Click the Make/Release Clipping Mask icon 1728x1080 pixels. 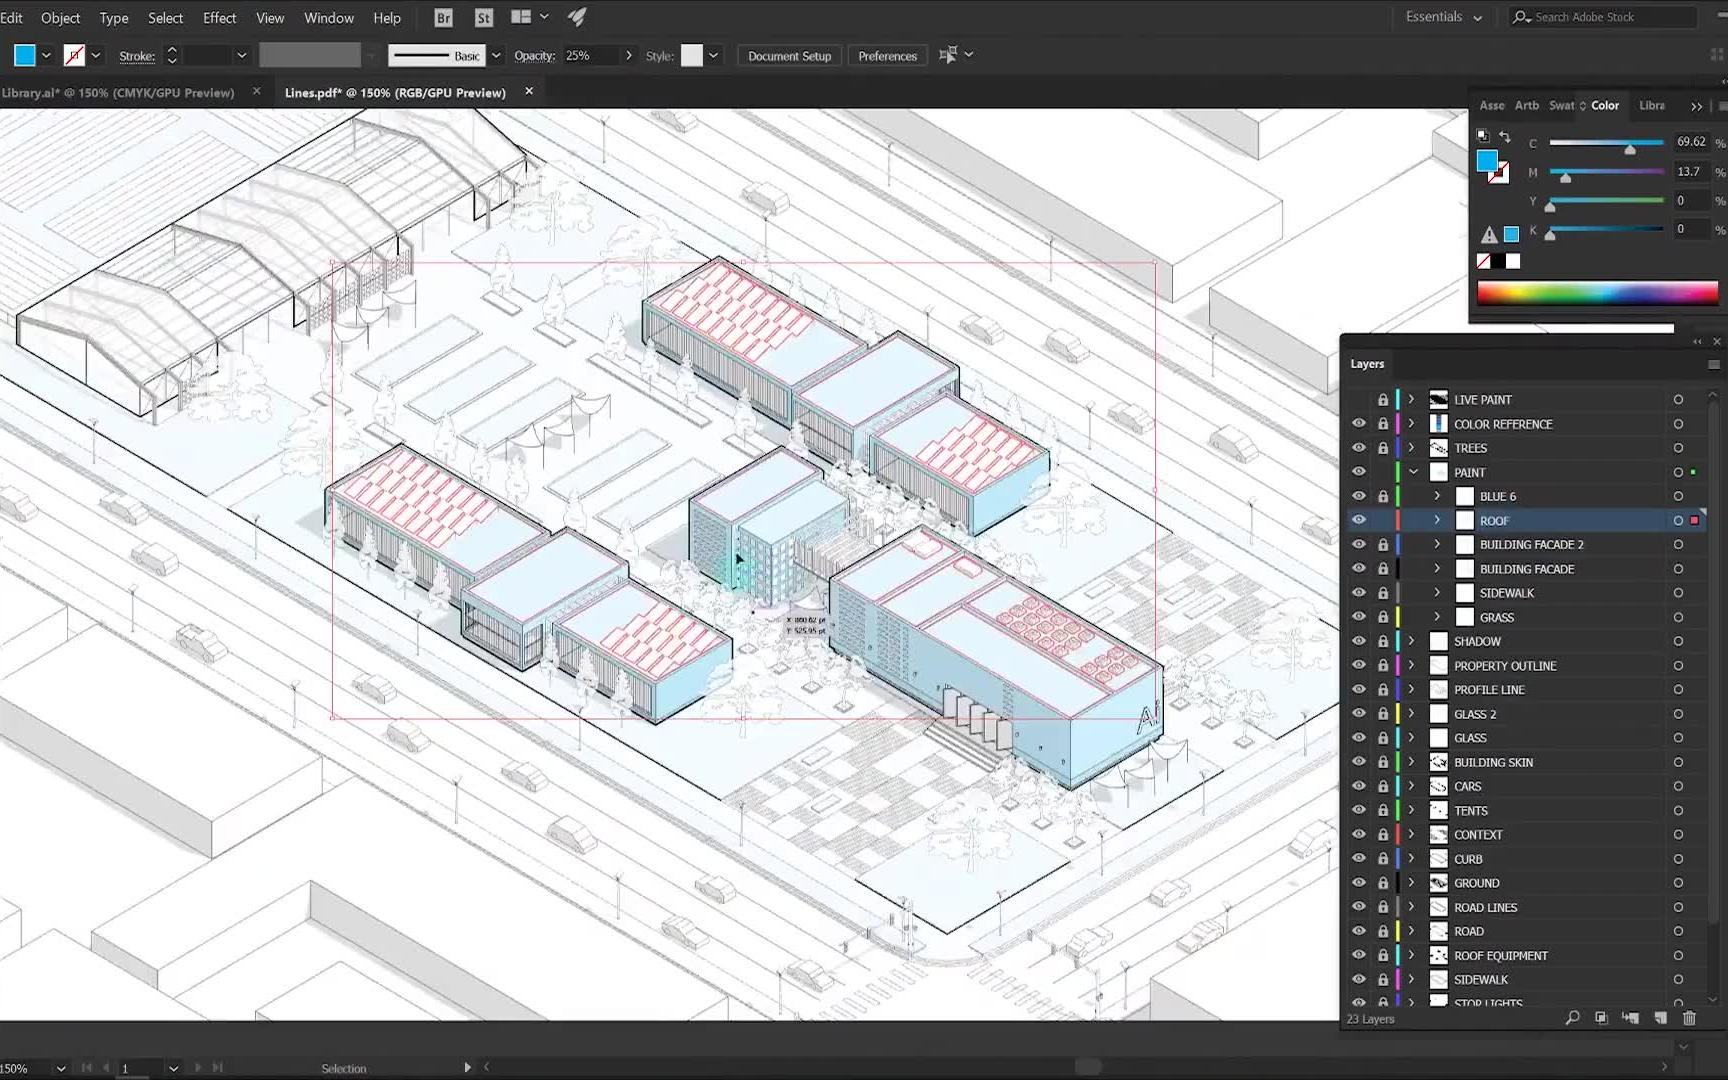click(1601, 1018)
